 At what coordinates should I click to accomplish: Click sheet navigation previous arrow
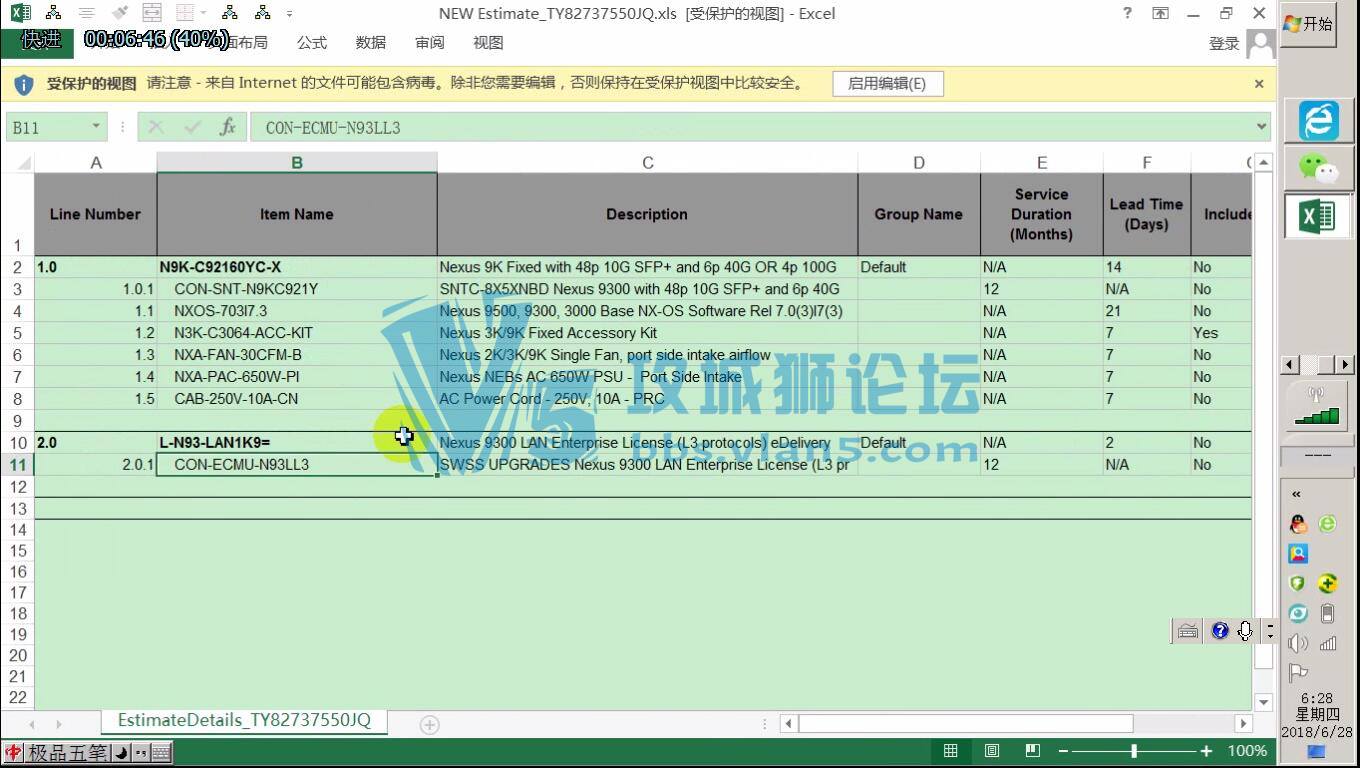[x=32, y=724]
